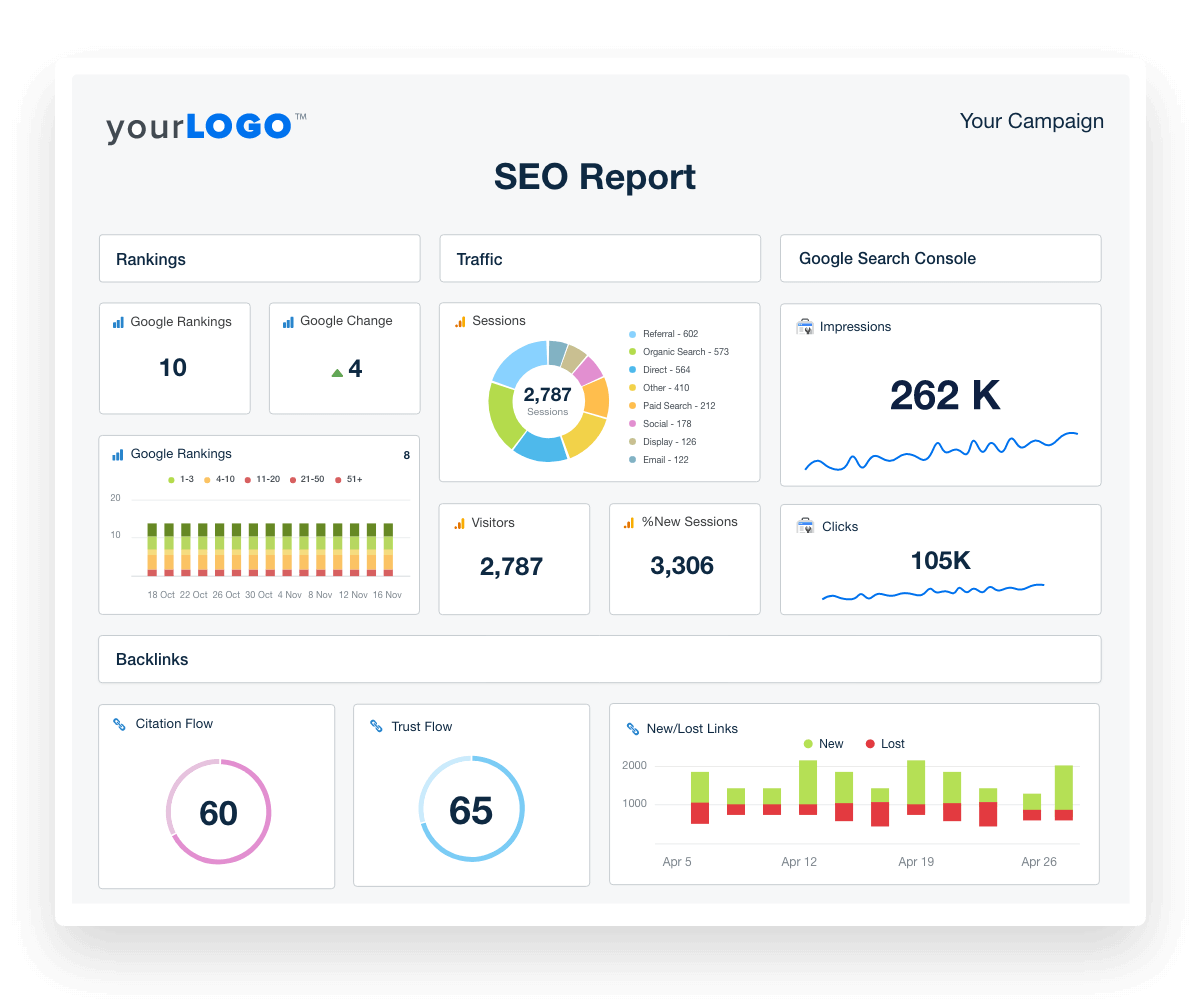The height and width of the screenshot is (1000, 1200).
Task: Click the Search Console icon beside Clicks
Action: point(806,526)
